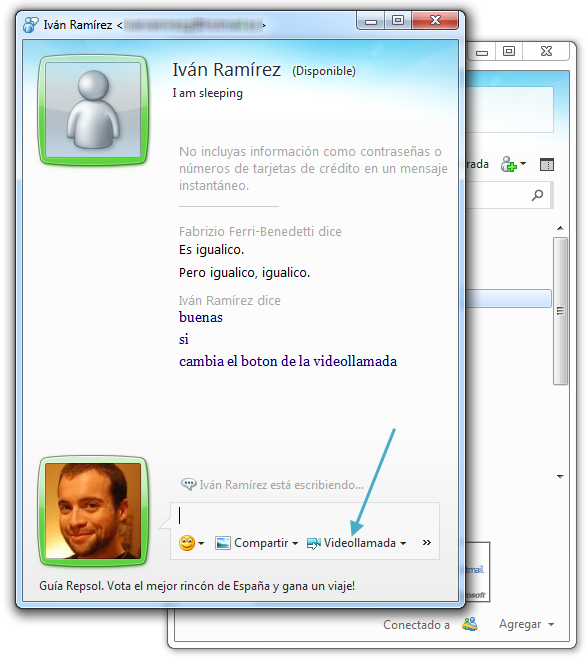This screenshot has height=658, width=586.
Task: Open the emoticon picker smiley icon
Action: (187, 543)
